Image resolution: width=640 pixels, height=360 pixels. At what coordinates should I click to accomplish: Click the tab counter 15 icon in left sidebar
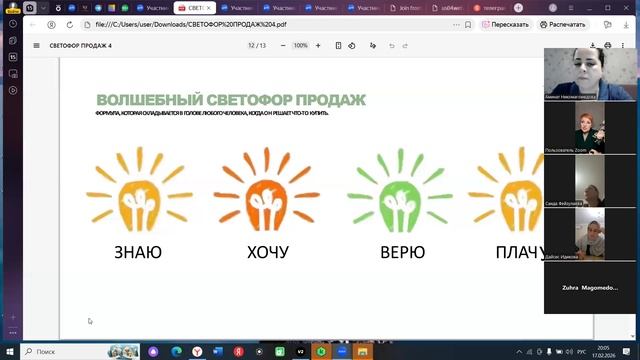[x=13, y=57]
